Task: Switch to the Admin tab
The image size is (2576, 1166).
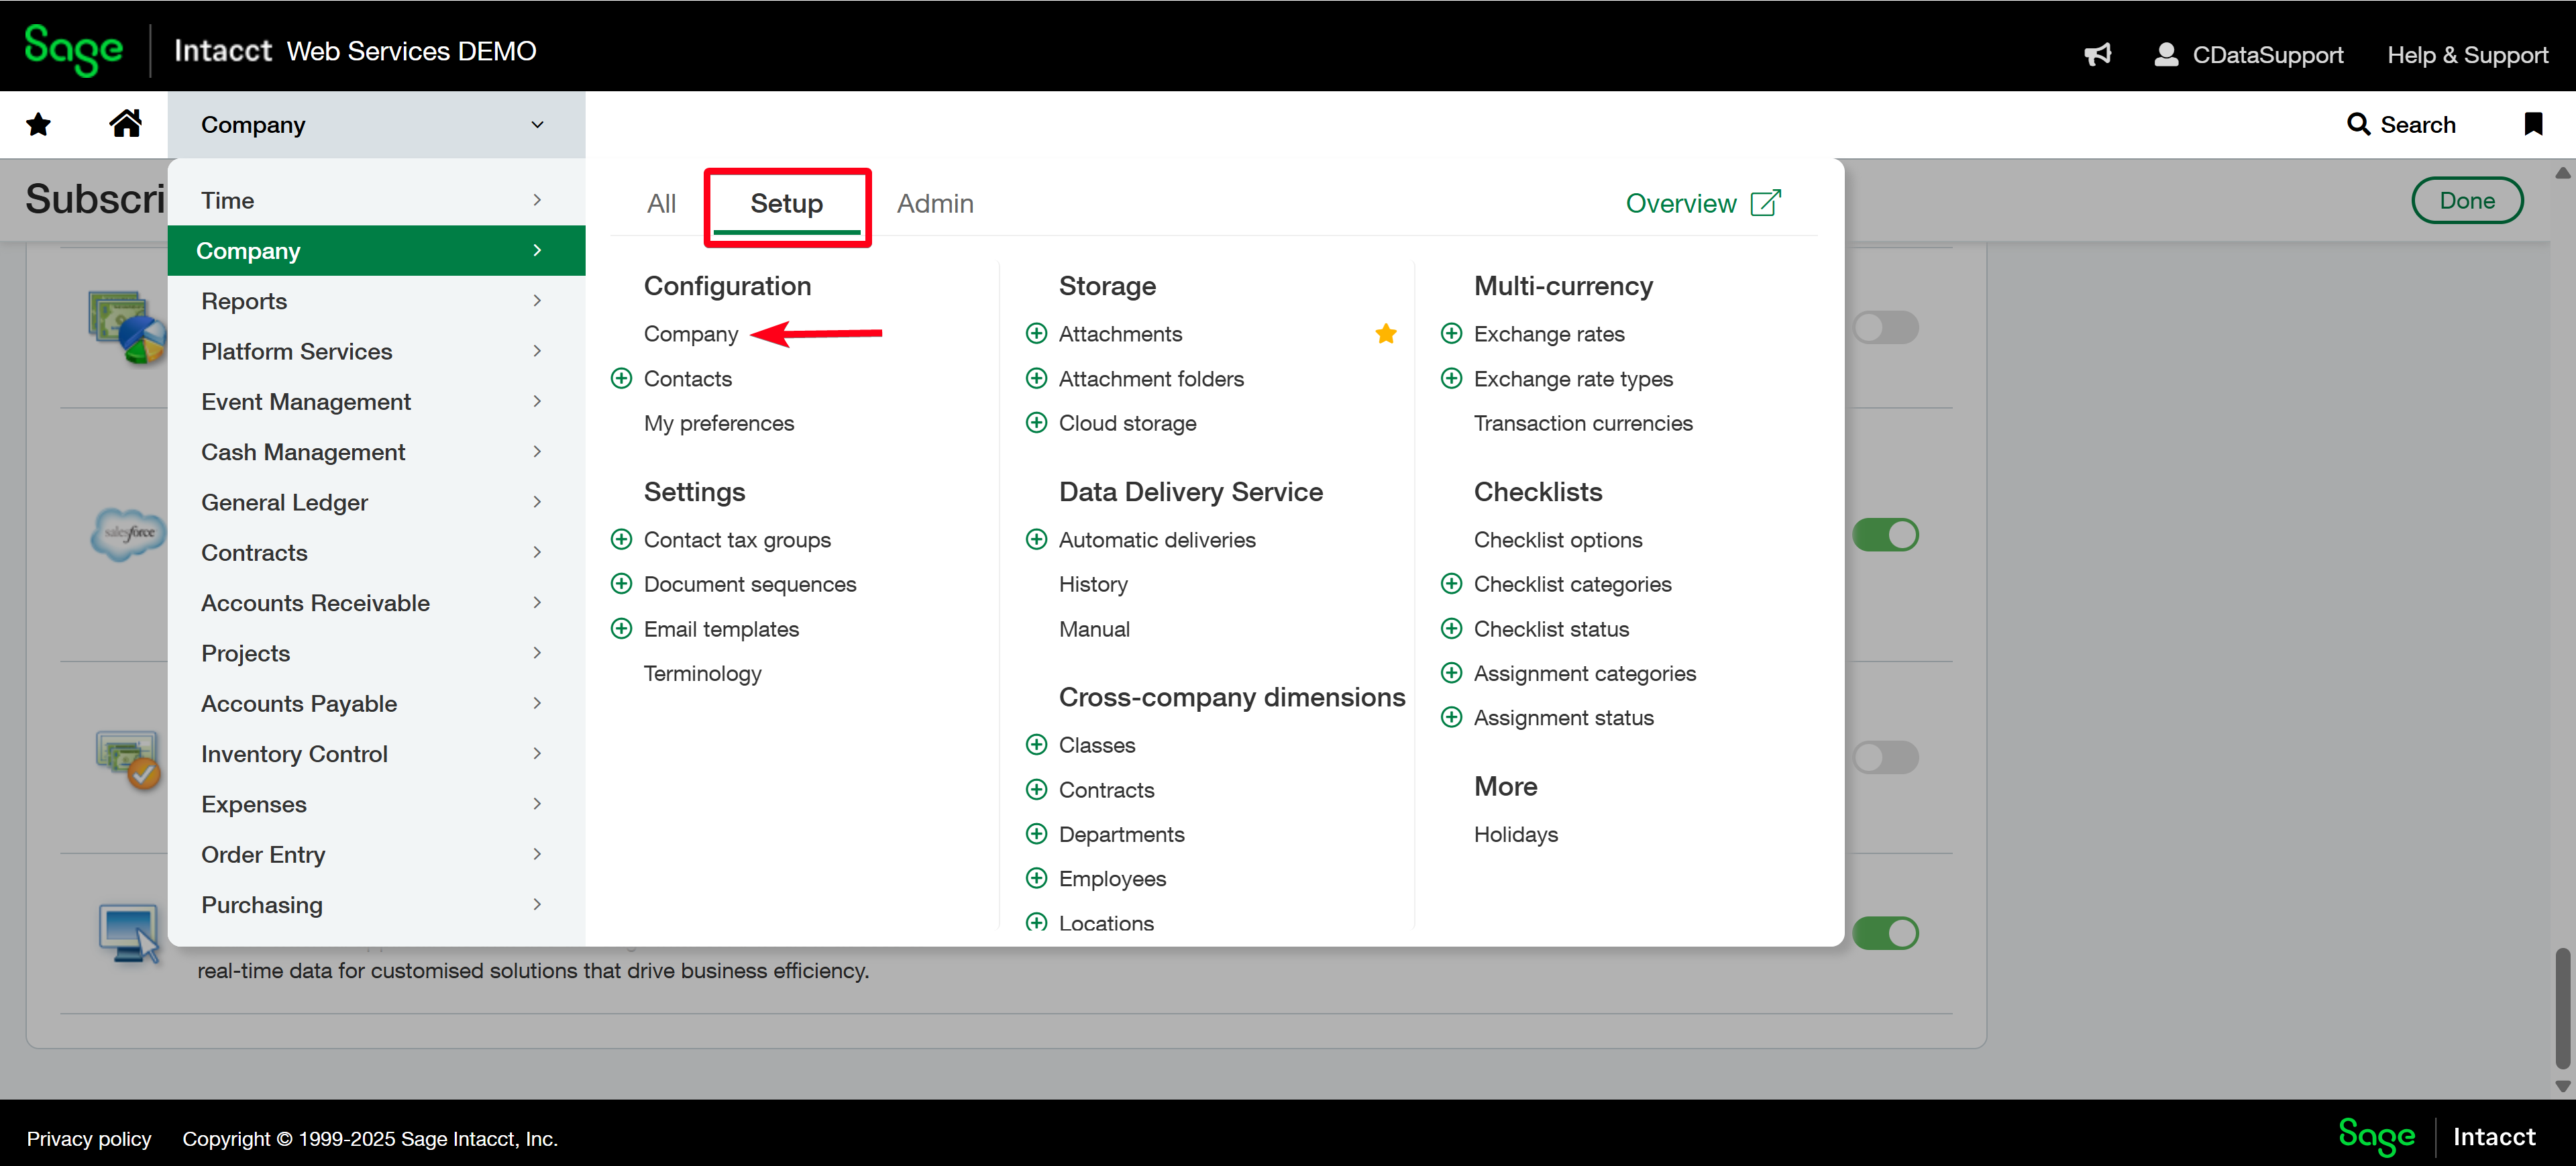Action: coord(934,203)
